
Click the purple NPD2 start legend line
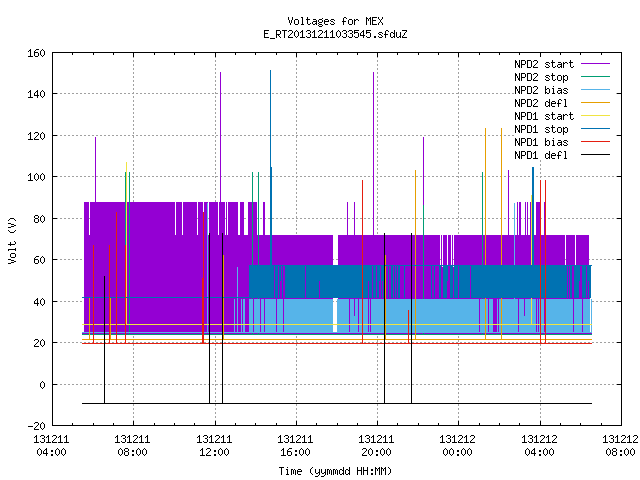point(595,64)
